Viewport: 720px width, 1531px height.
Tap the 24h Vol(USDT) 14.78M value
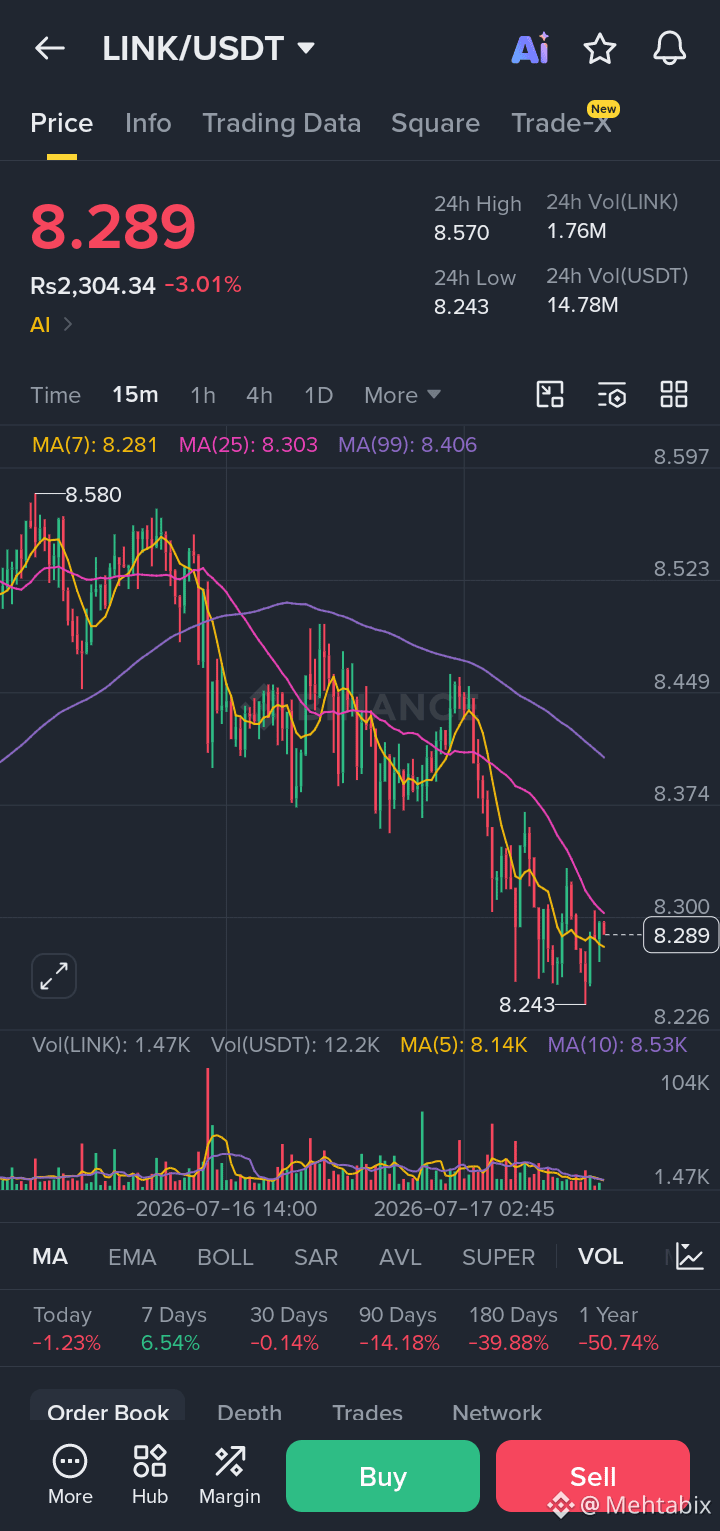coord(582,305)
